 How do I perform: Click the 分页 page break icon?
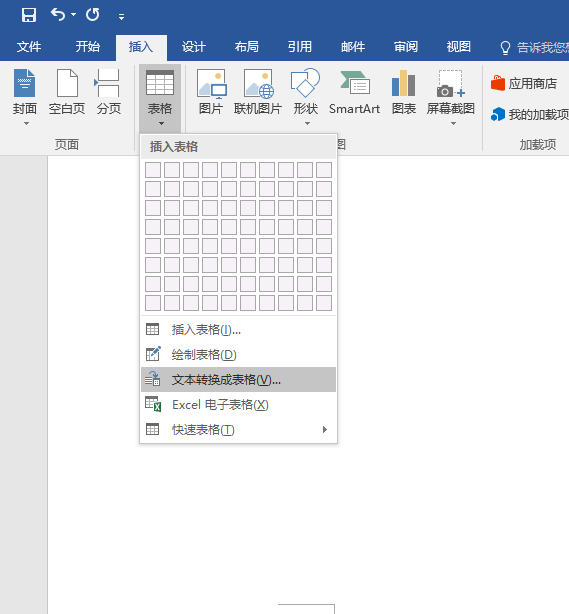click(107, 83)
